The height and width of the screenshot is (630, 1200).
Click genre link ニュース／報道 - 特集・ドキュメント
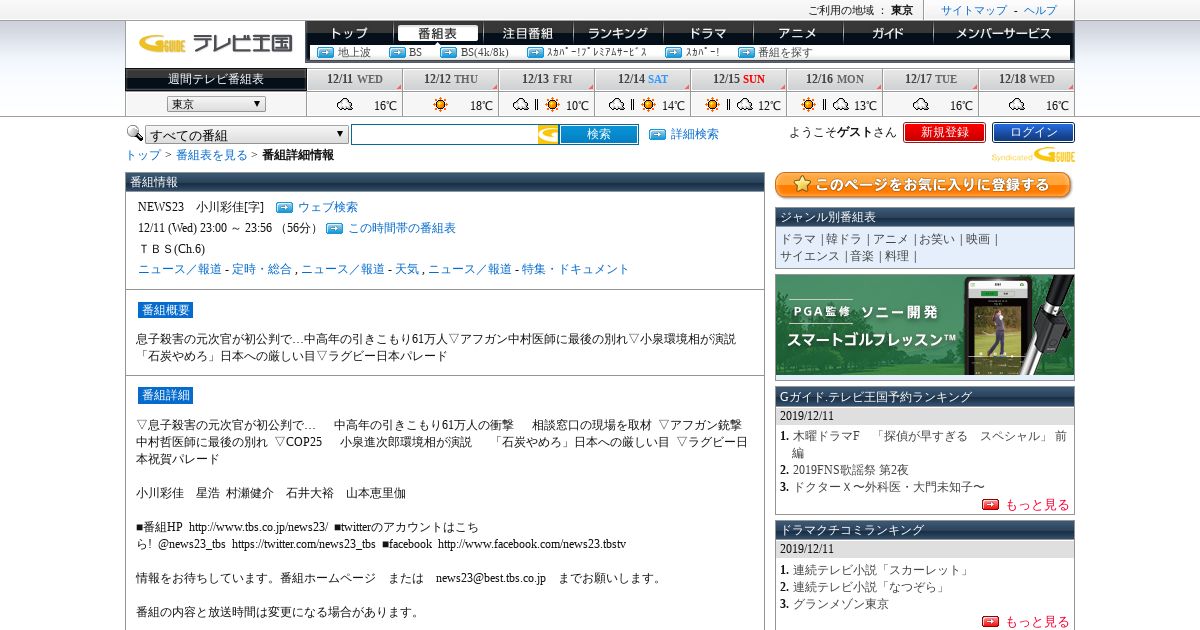pos(529,269)
